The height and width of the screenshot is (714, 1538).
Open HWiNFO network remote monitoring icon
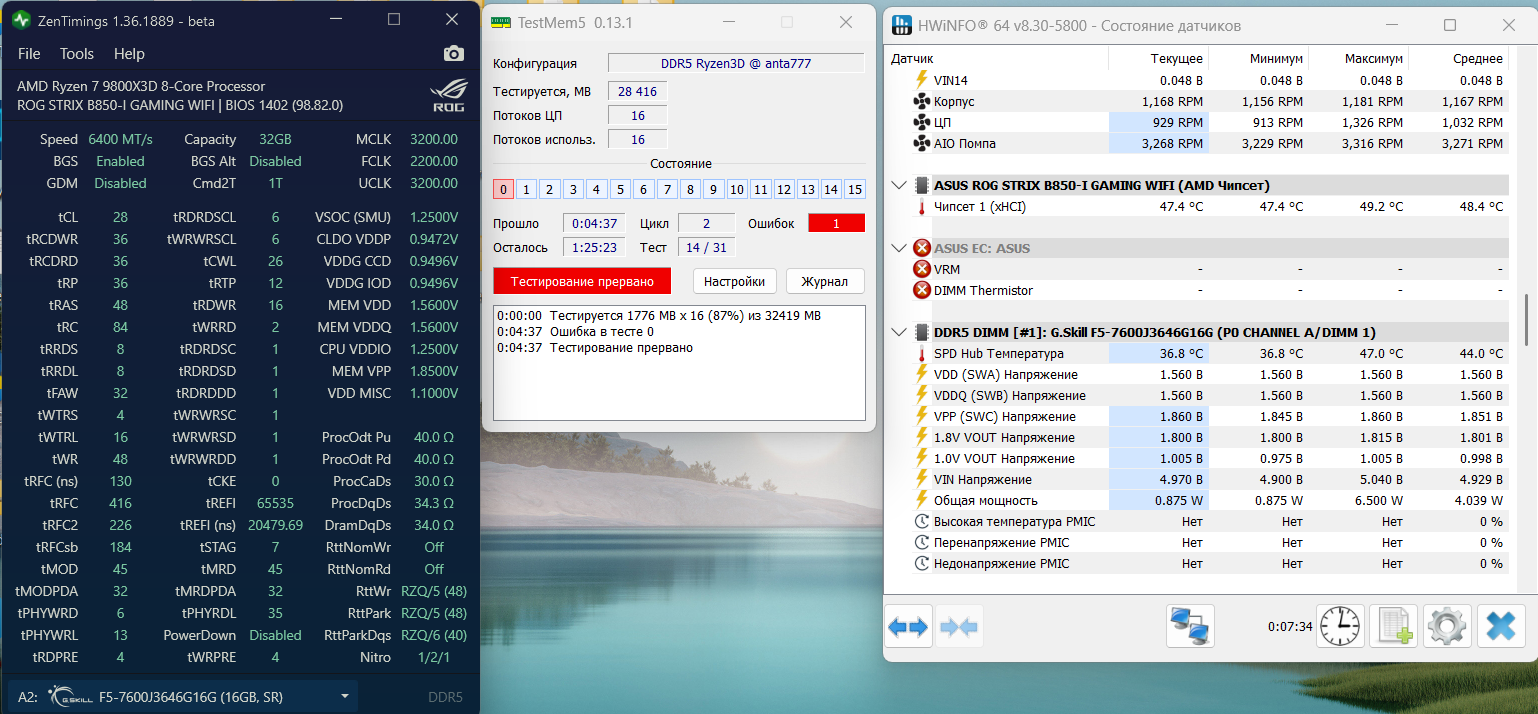click(x=1190, y=626)
